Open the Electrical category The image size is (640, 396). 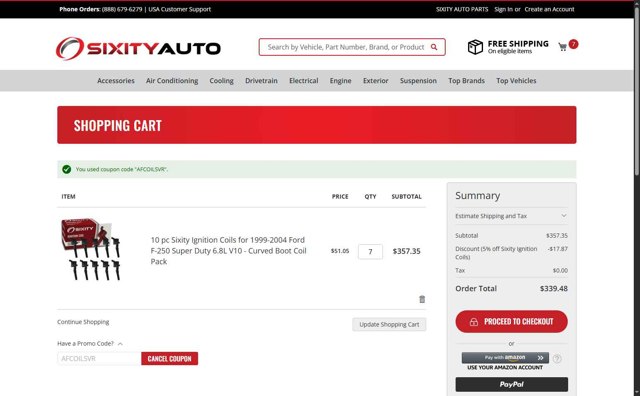coord(304,81)
